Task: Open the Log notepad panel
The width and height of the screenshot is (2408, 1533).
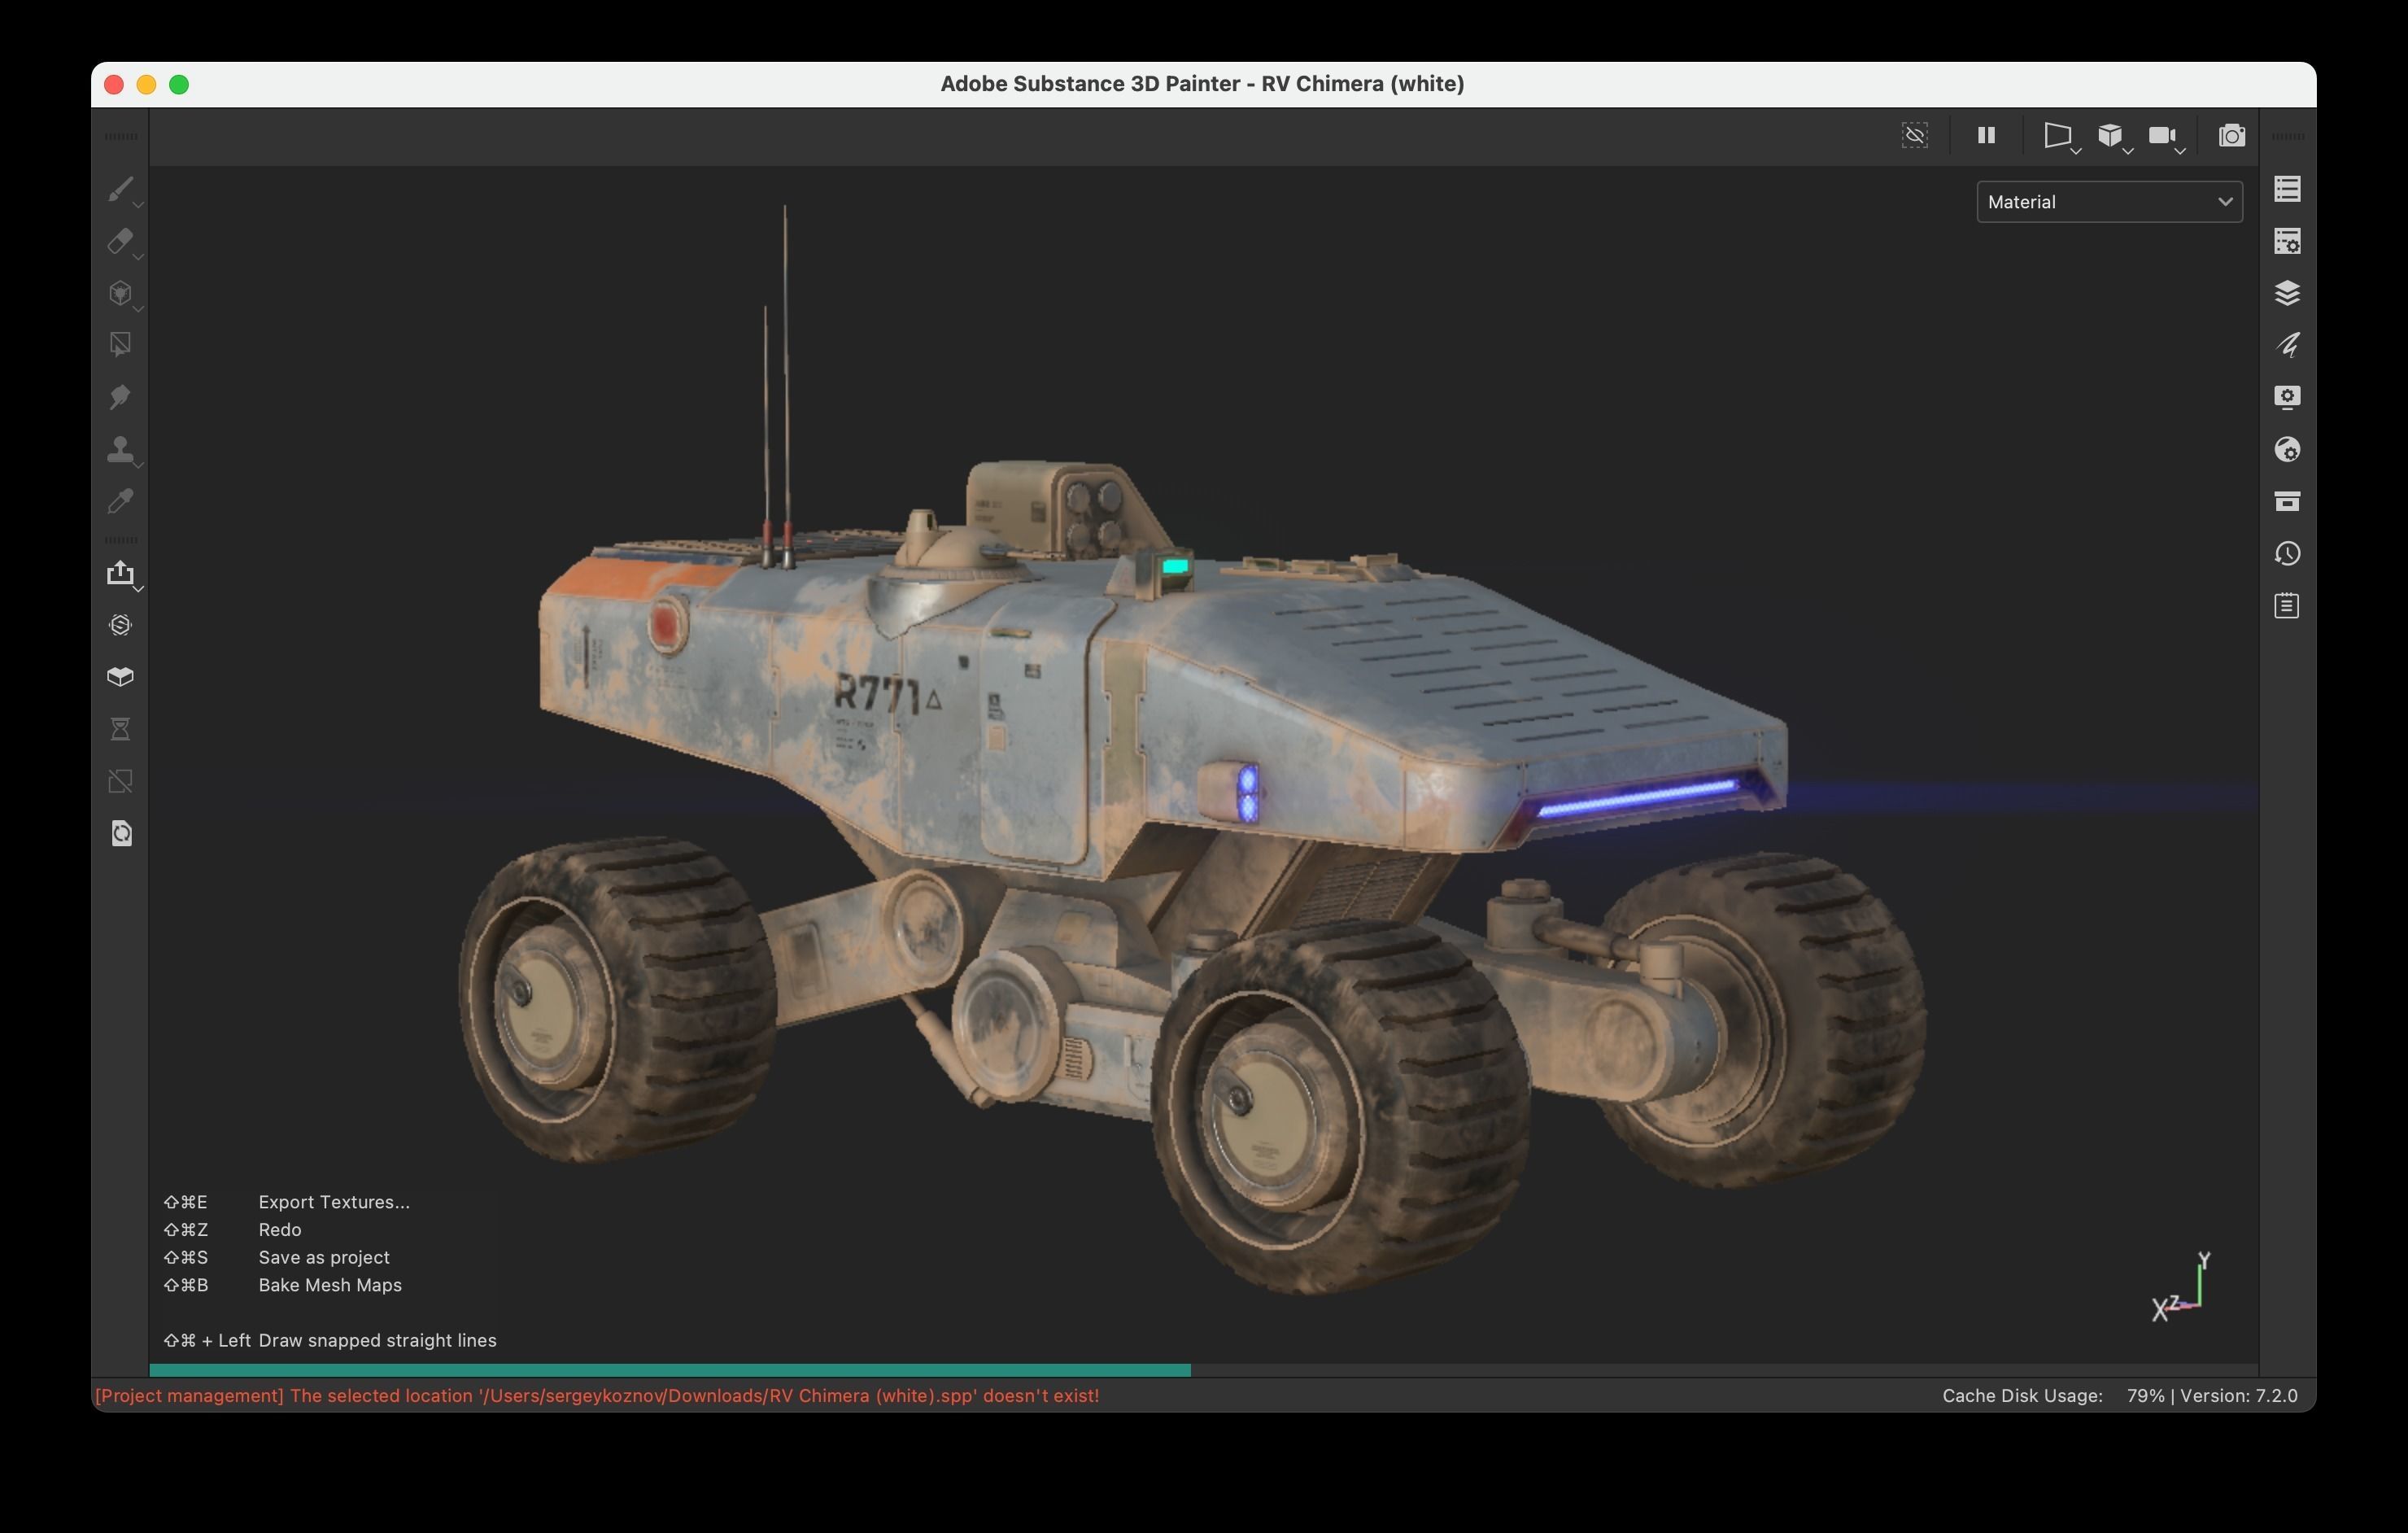Action: [2287, 605]
